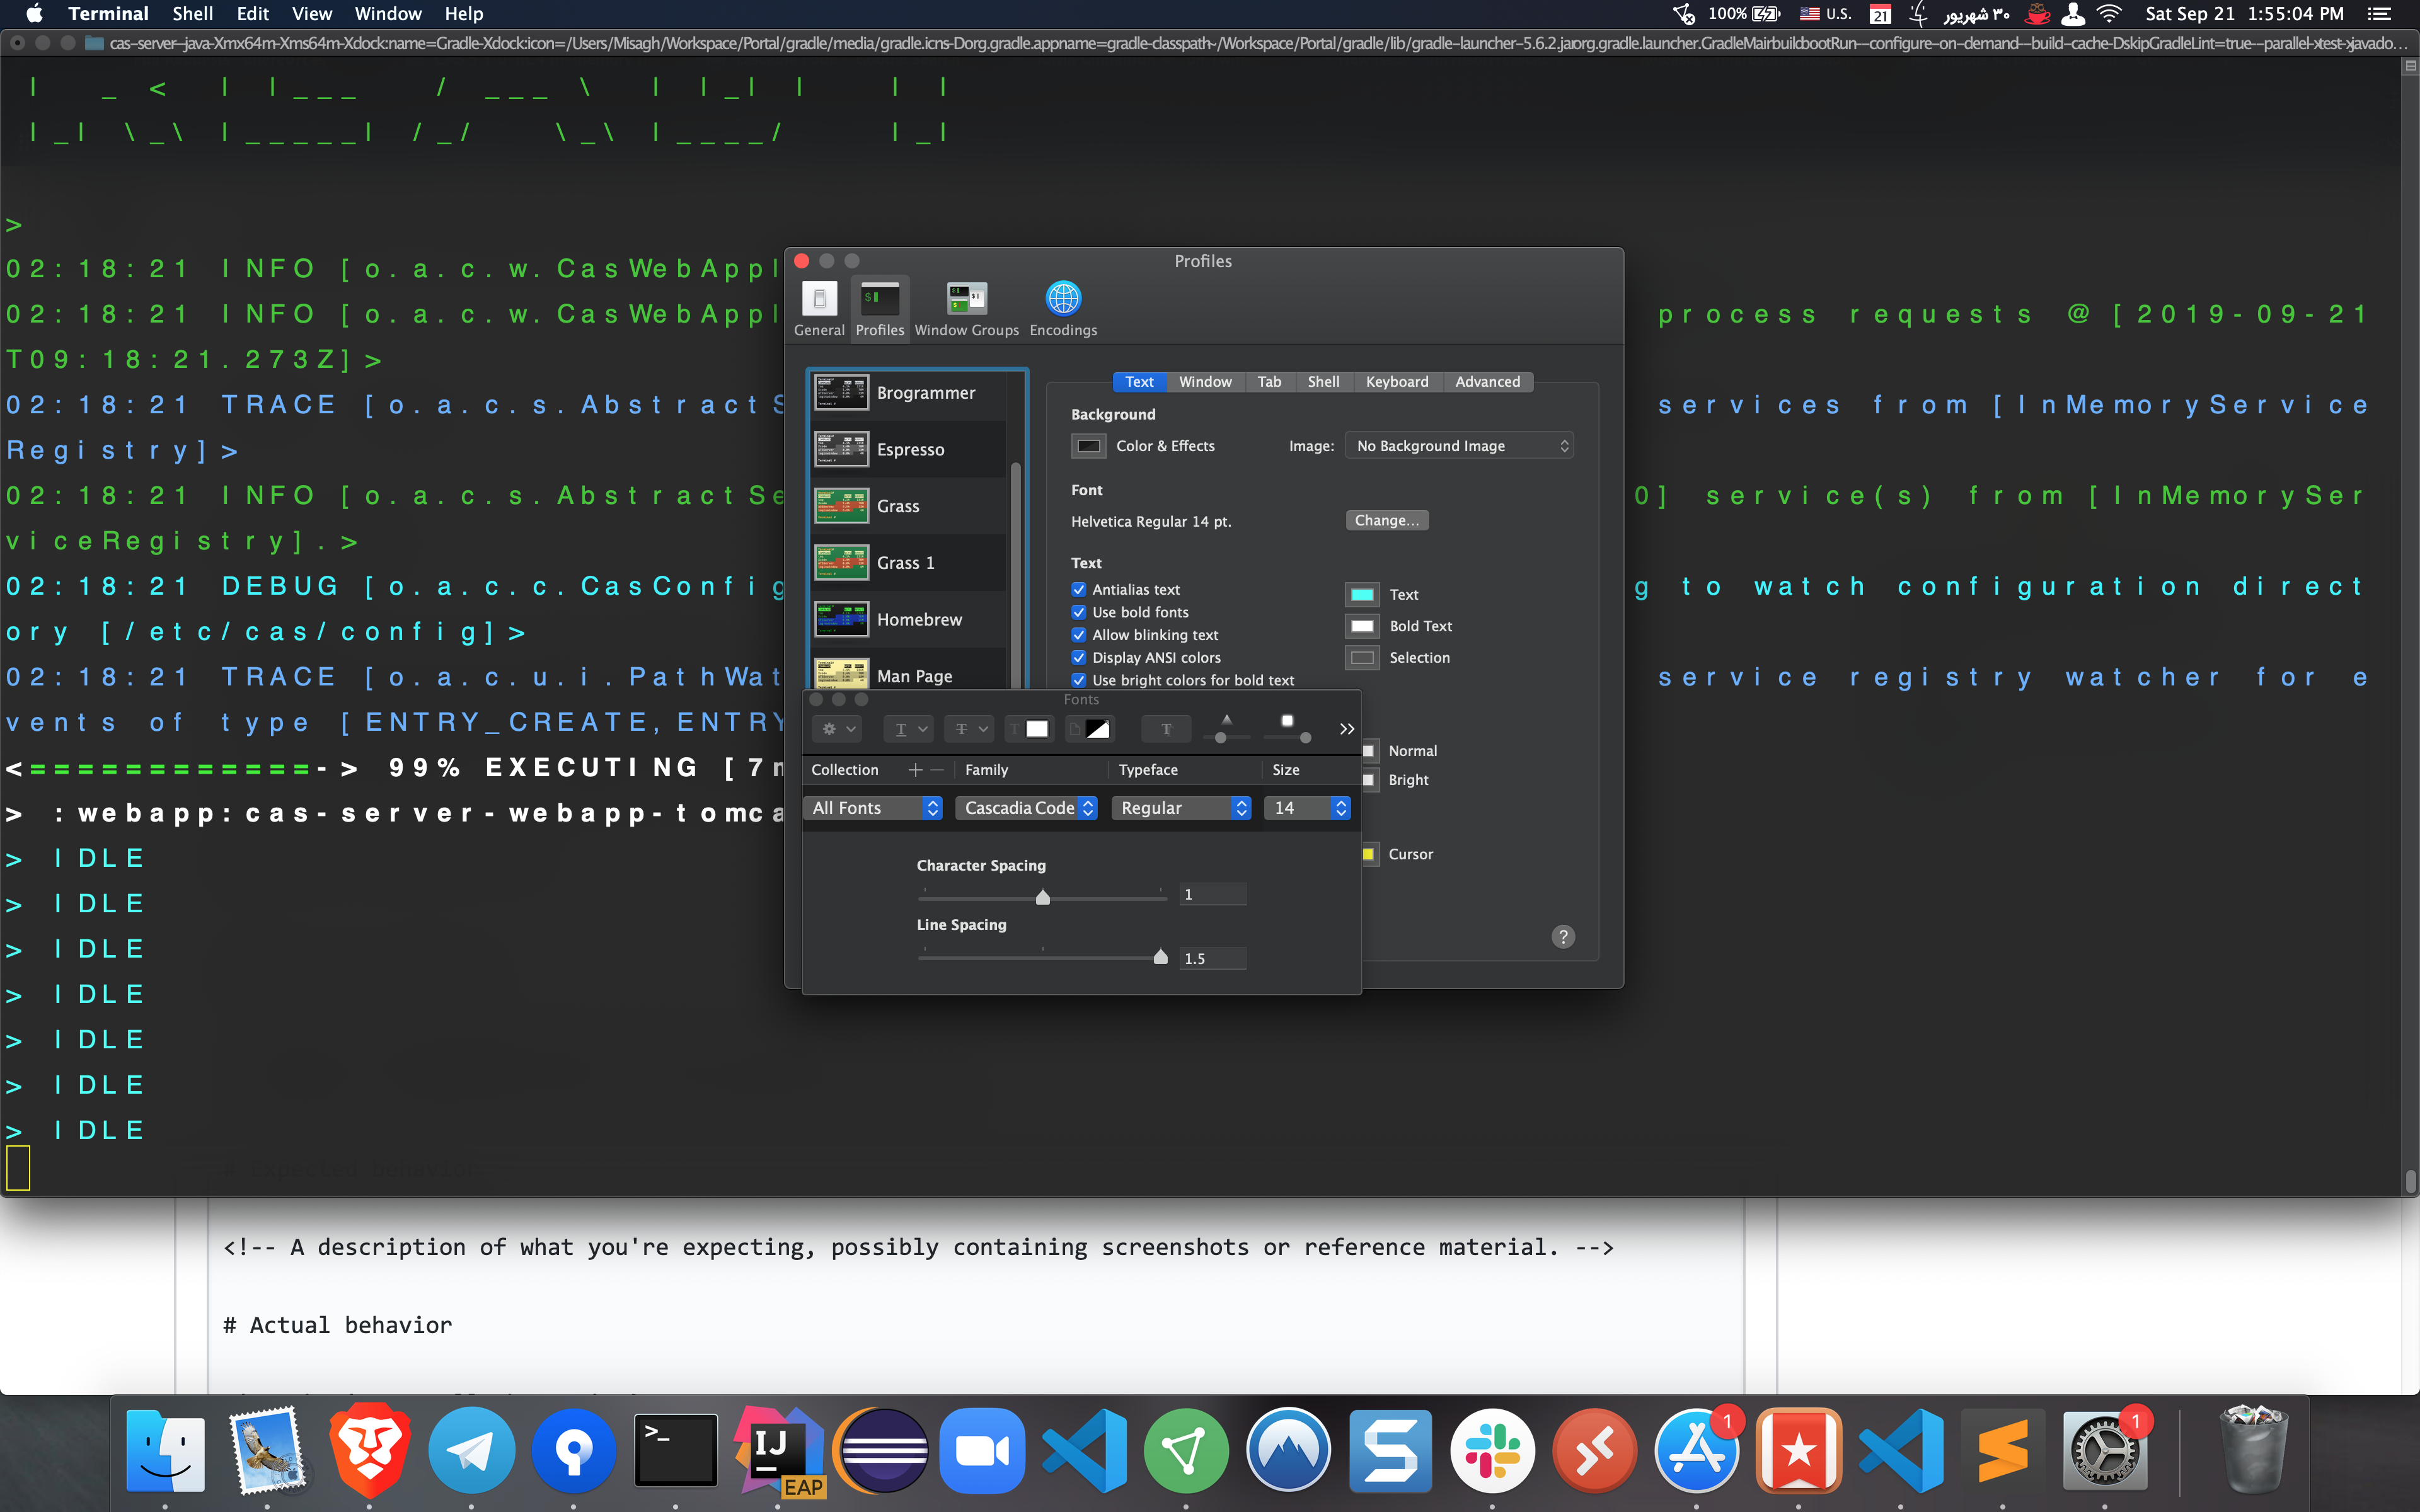Open the Shell menu in menu bar
This screenshot has width=2420, height=1512.
[192, 14]
